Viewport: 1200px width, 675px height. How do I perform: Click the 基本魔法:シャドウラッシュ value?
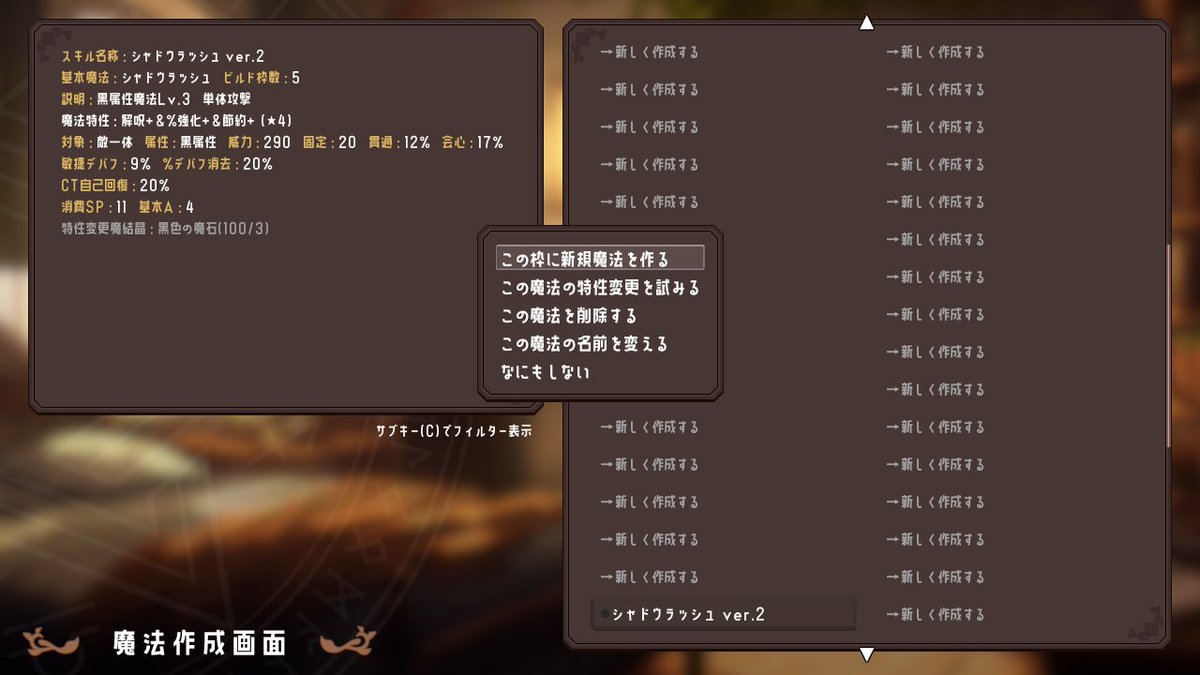[x=136, y=77]
